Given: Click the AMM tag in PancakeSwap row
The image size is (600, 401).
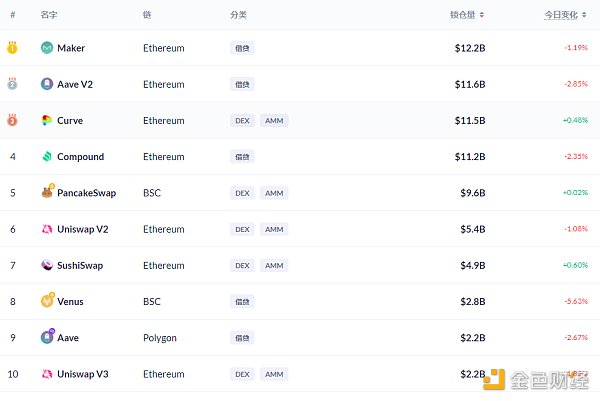Looking at the screenshot, I should tap(274, 193).
